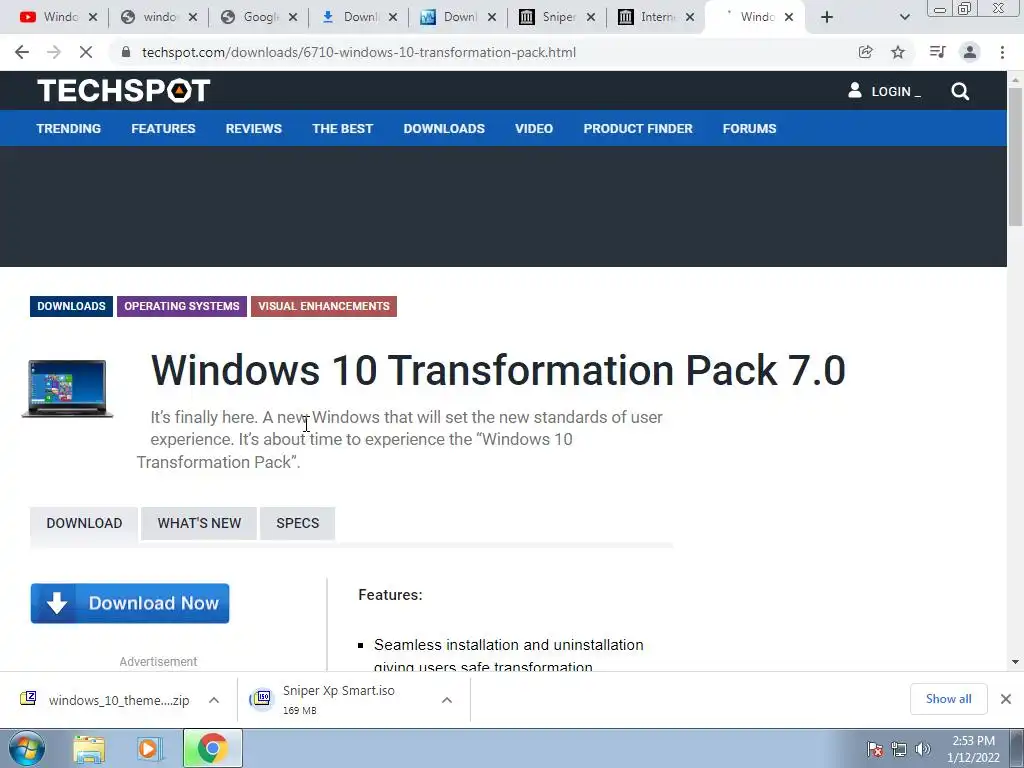The image size is (1024, 768).
Task: Click the address bar URL
Action: coord(359,52)
